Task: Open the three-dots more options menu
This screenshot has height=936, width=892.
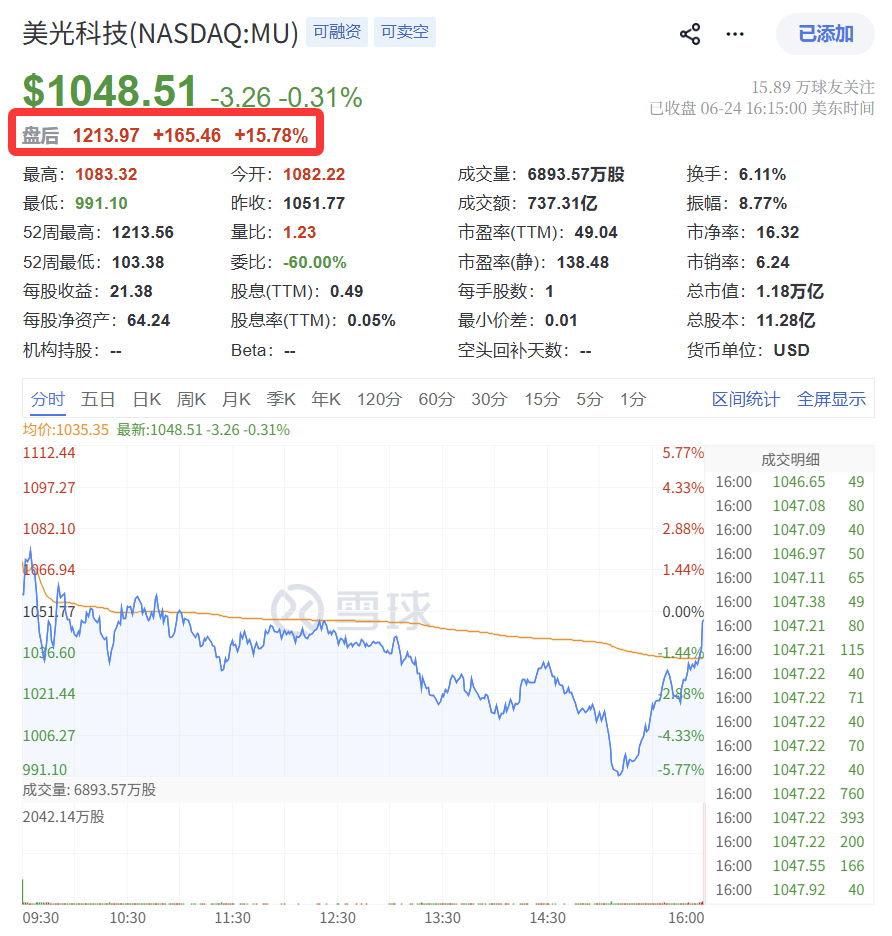Action: [735, 34]
